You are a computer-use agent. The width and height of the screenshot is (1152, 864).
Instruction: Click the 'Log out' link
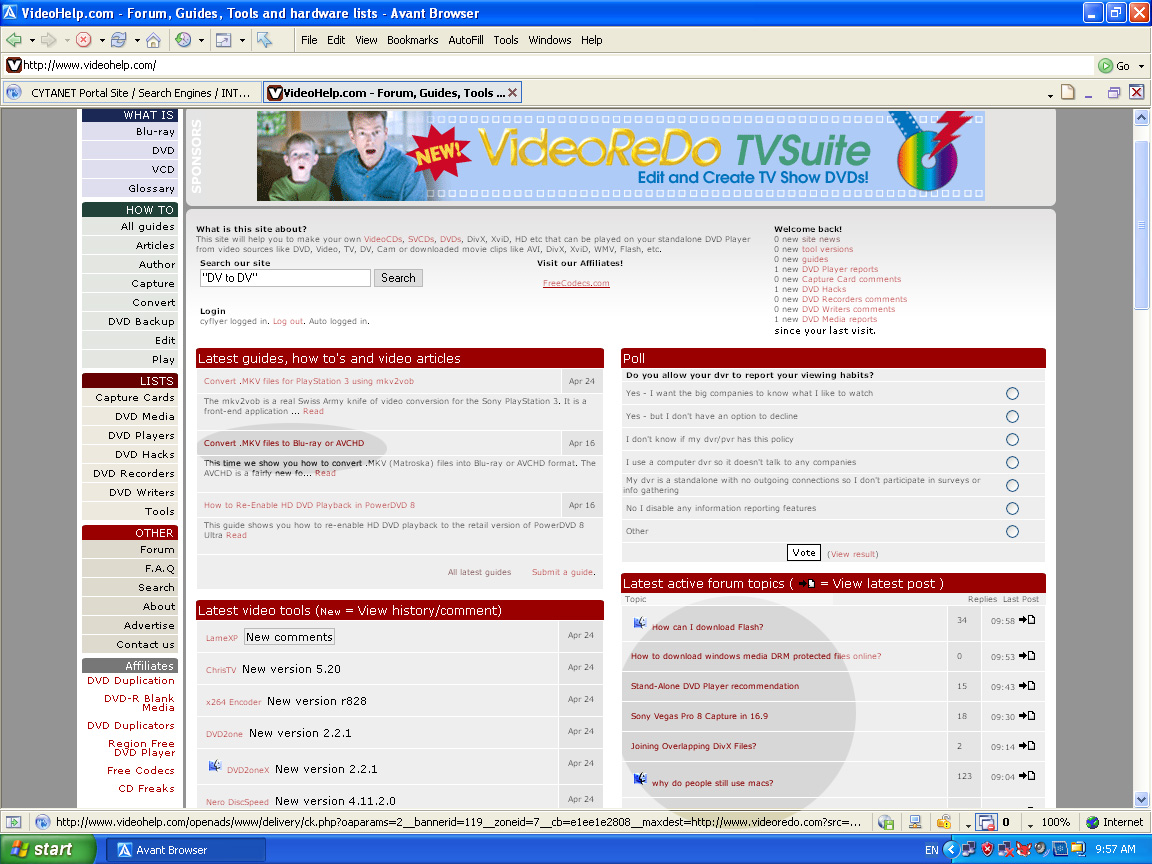[288, 321]
